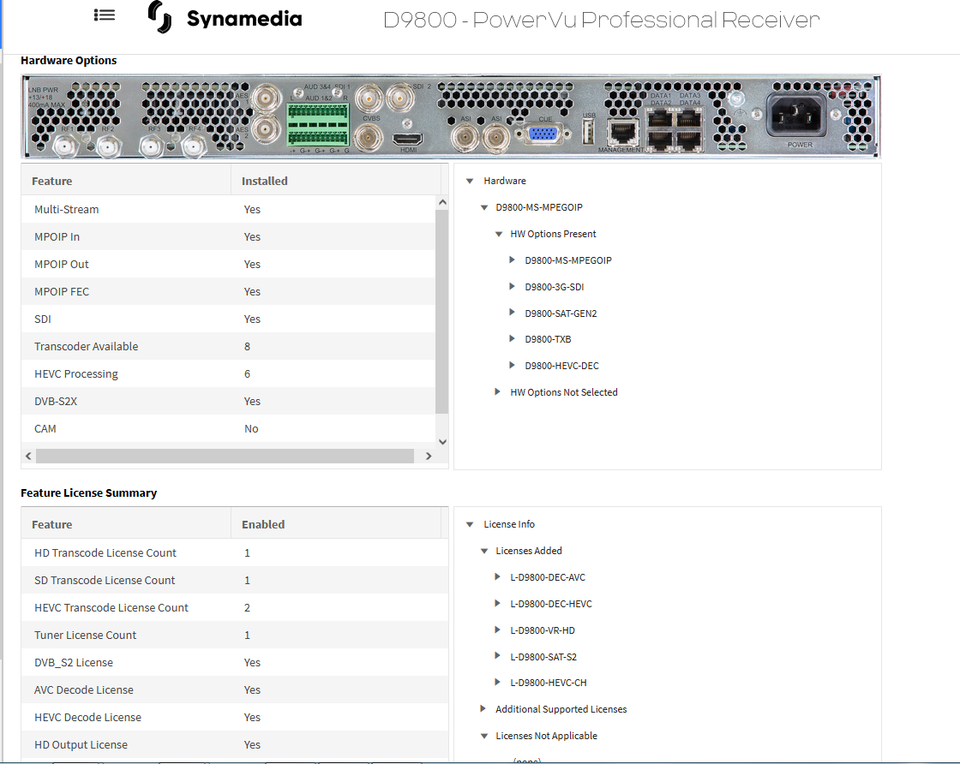Collapse the Hardware tree root
Screen dimensions: 960x764
[x=469, y=181]
